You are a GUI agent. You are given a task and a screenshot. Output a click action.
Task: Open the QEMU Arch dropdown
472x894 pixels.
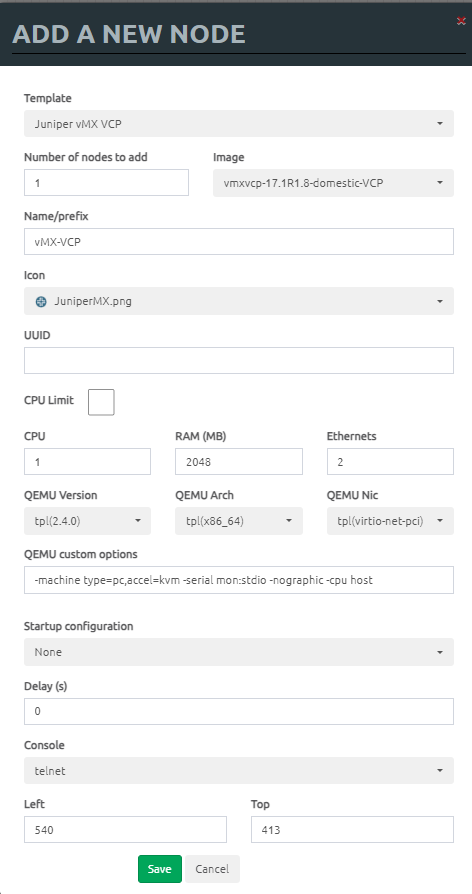[239, 521]
